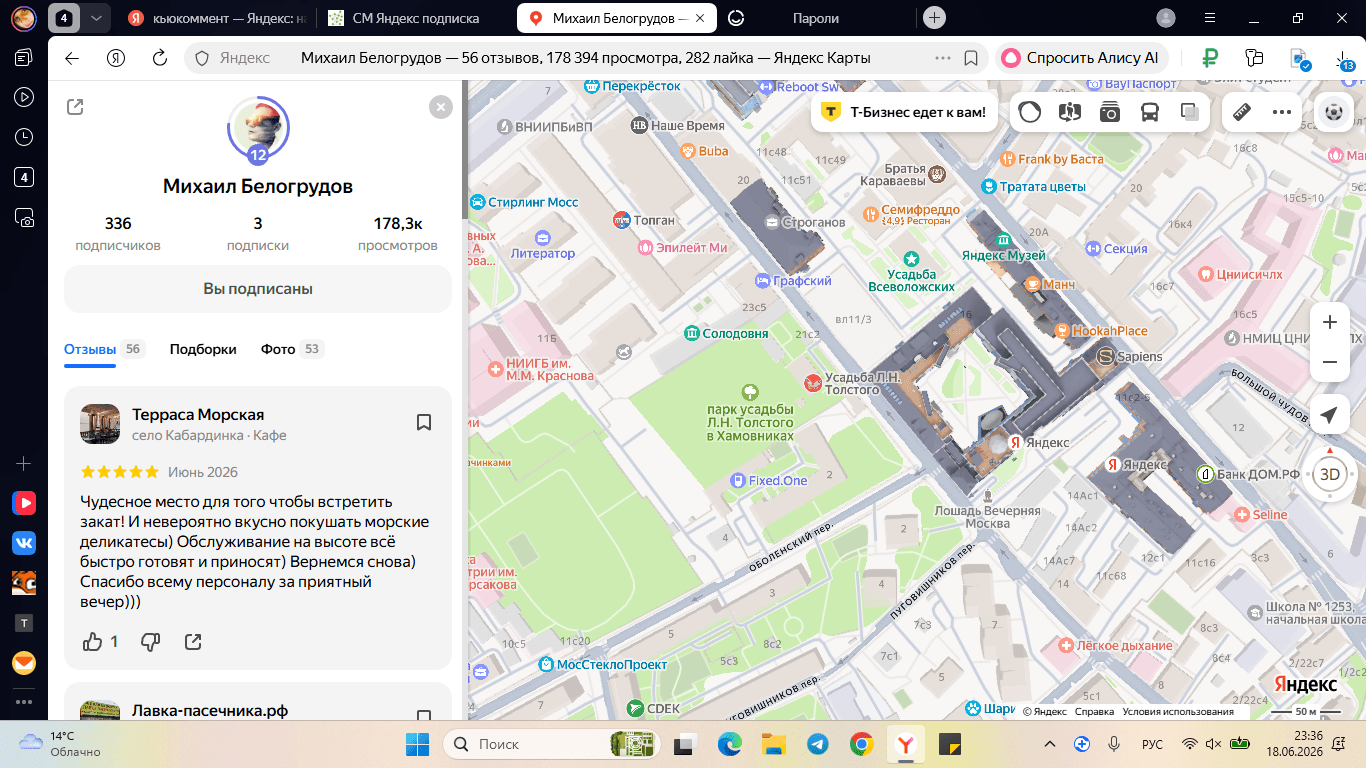The height and width of the screenshot is (768, 1366).
Task: Click the Спросить Алису AI button
Action: pyautogui.click(x=1080, y=58)
